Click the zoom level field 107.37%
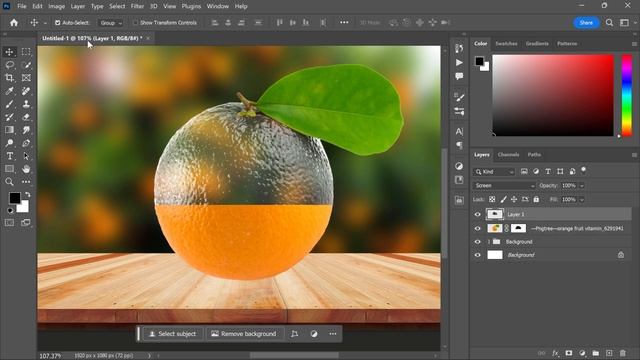The height and width of the screenshot is (360, 640). (x=50, y=356)
